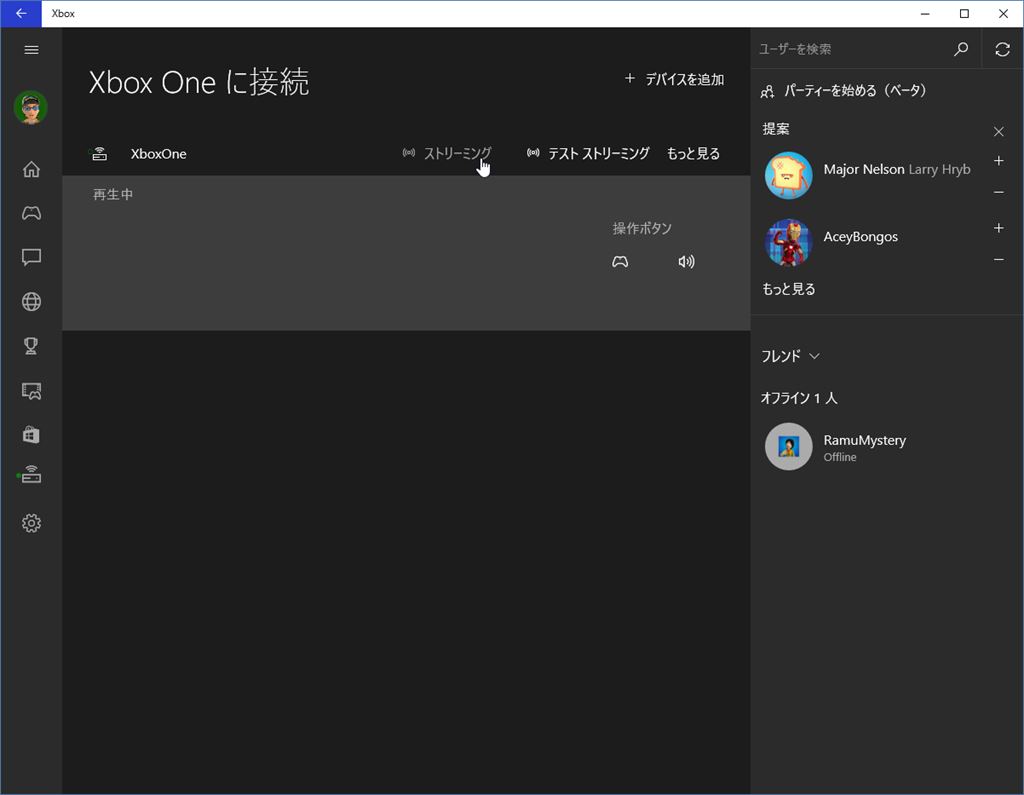Open My Games controller icon in sidebar
The width and height of the screenshot is (1024, 795).
coord(31,213)
